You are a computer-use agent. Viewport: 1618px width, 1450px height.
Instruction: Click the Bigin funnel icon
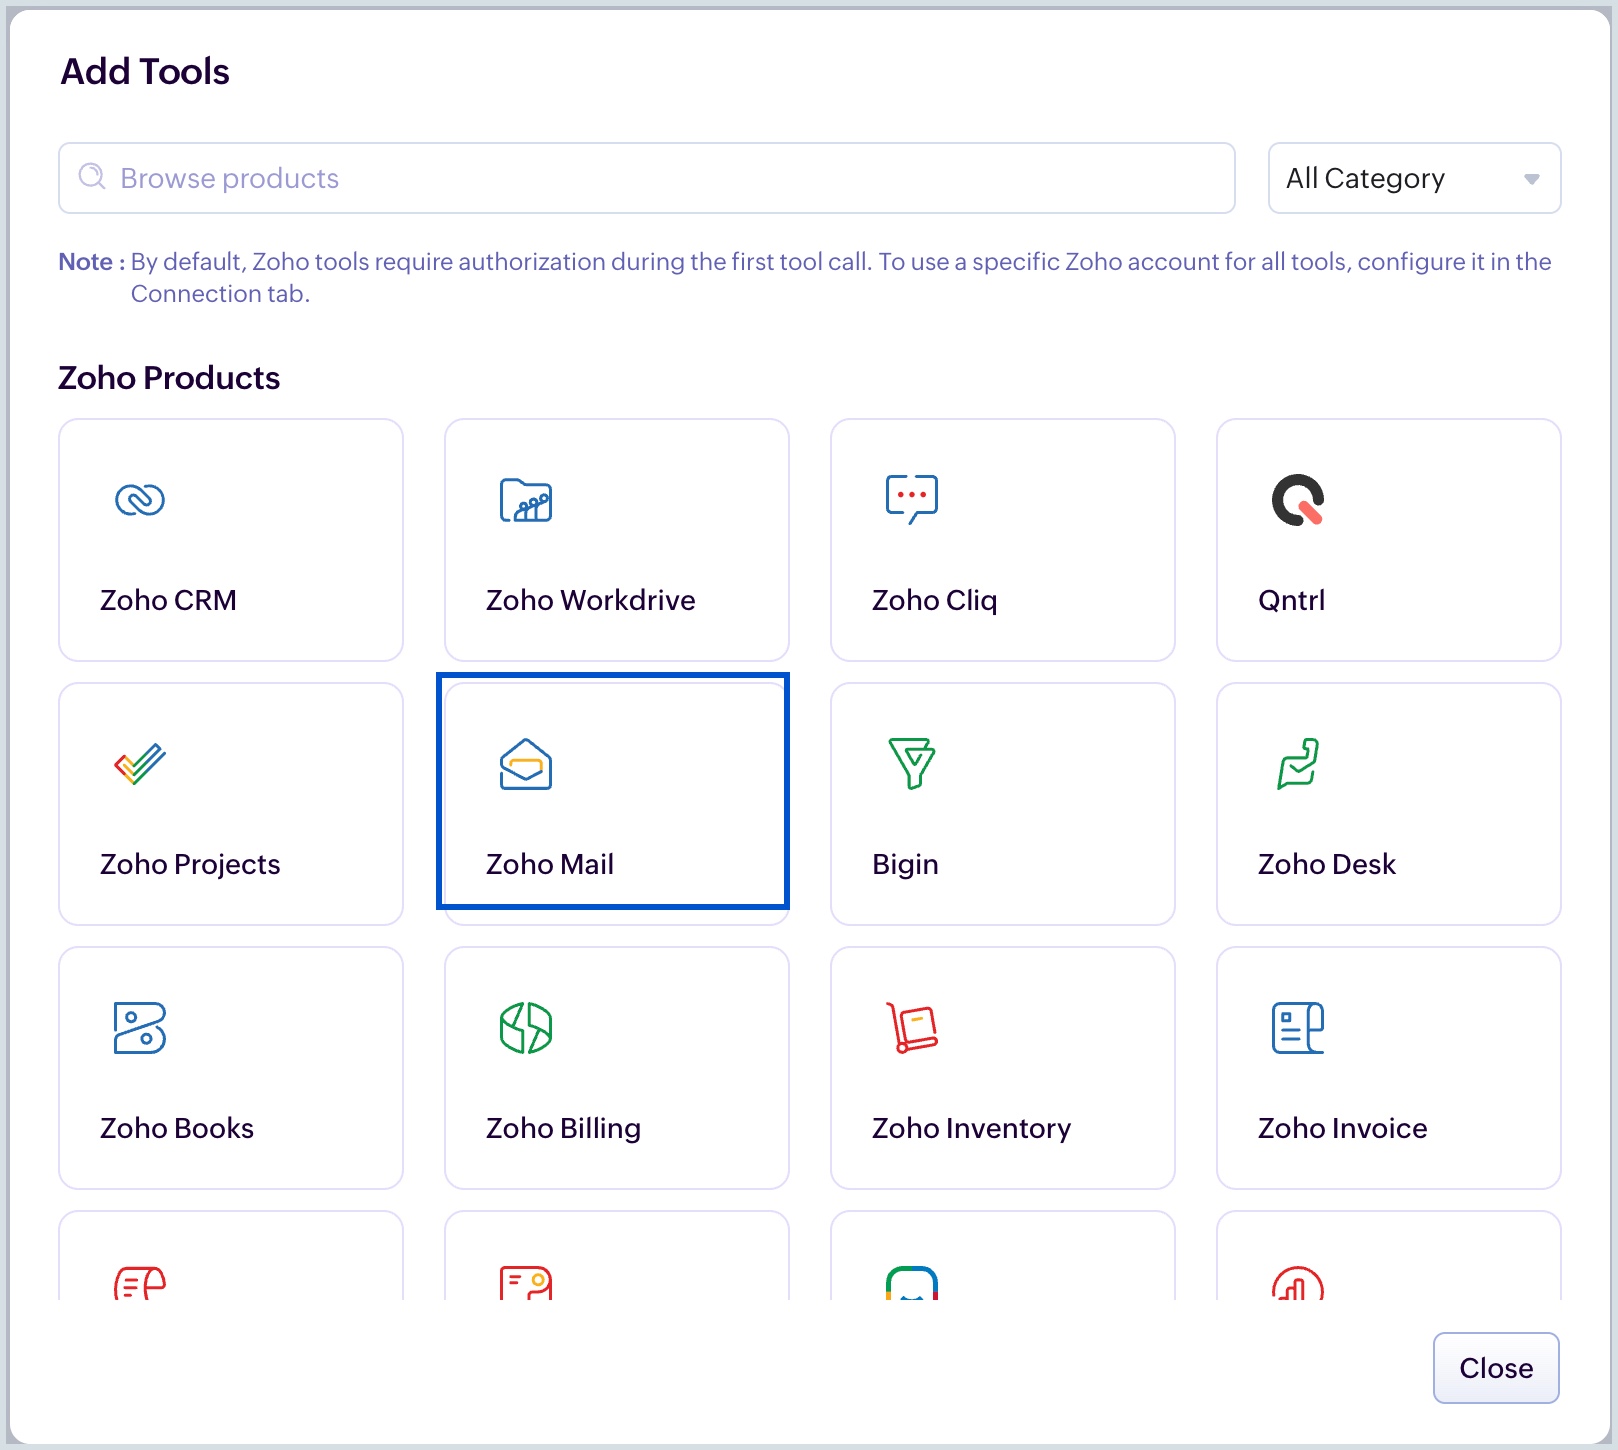[912, 764]
